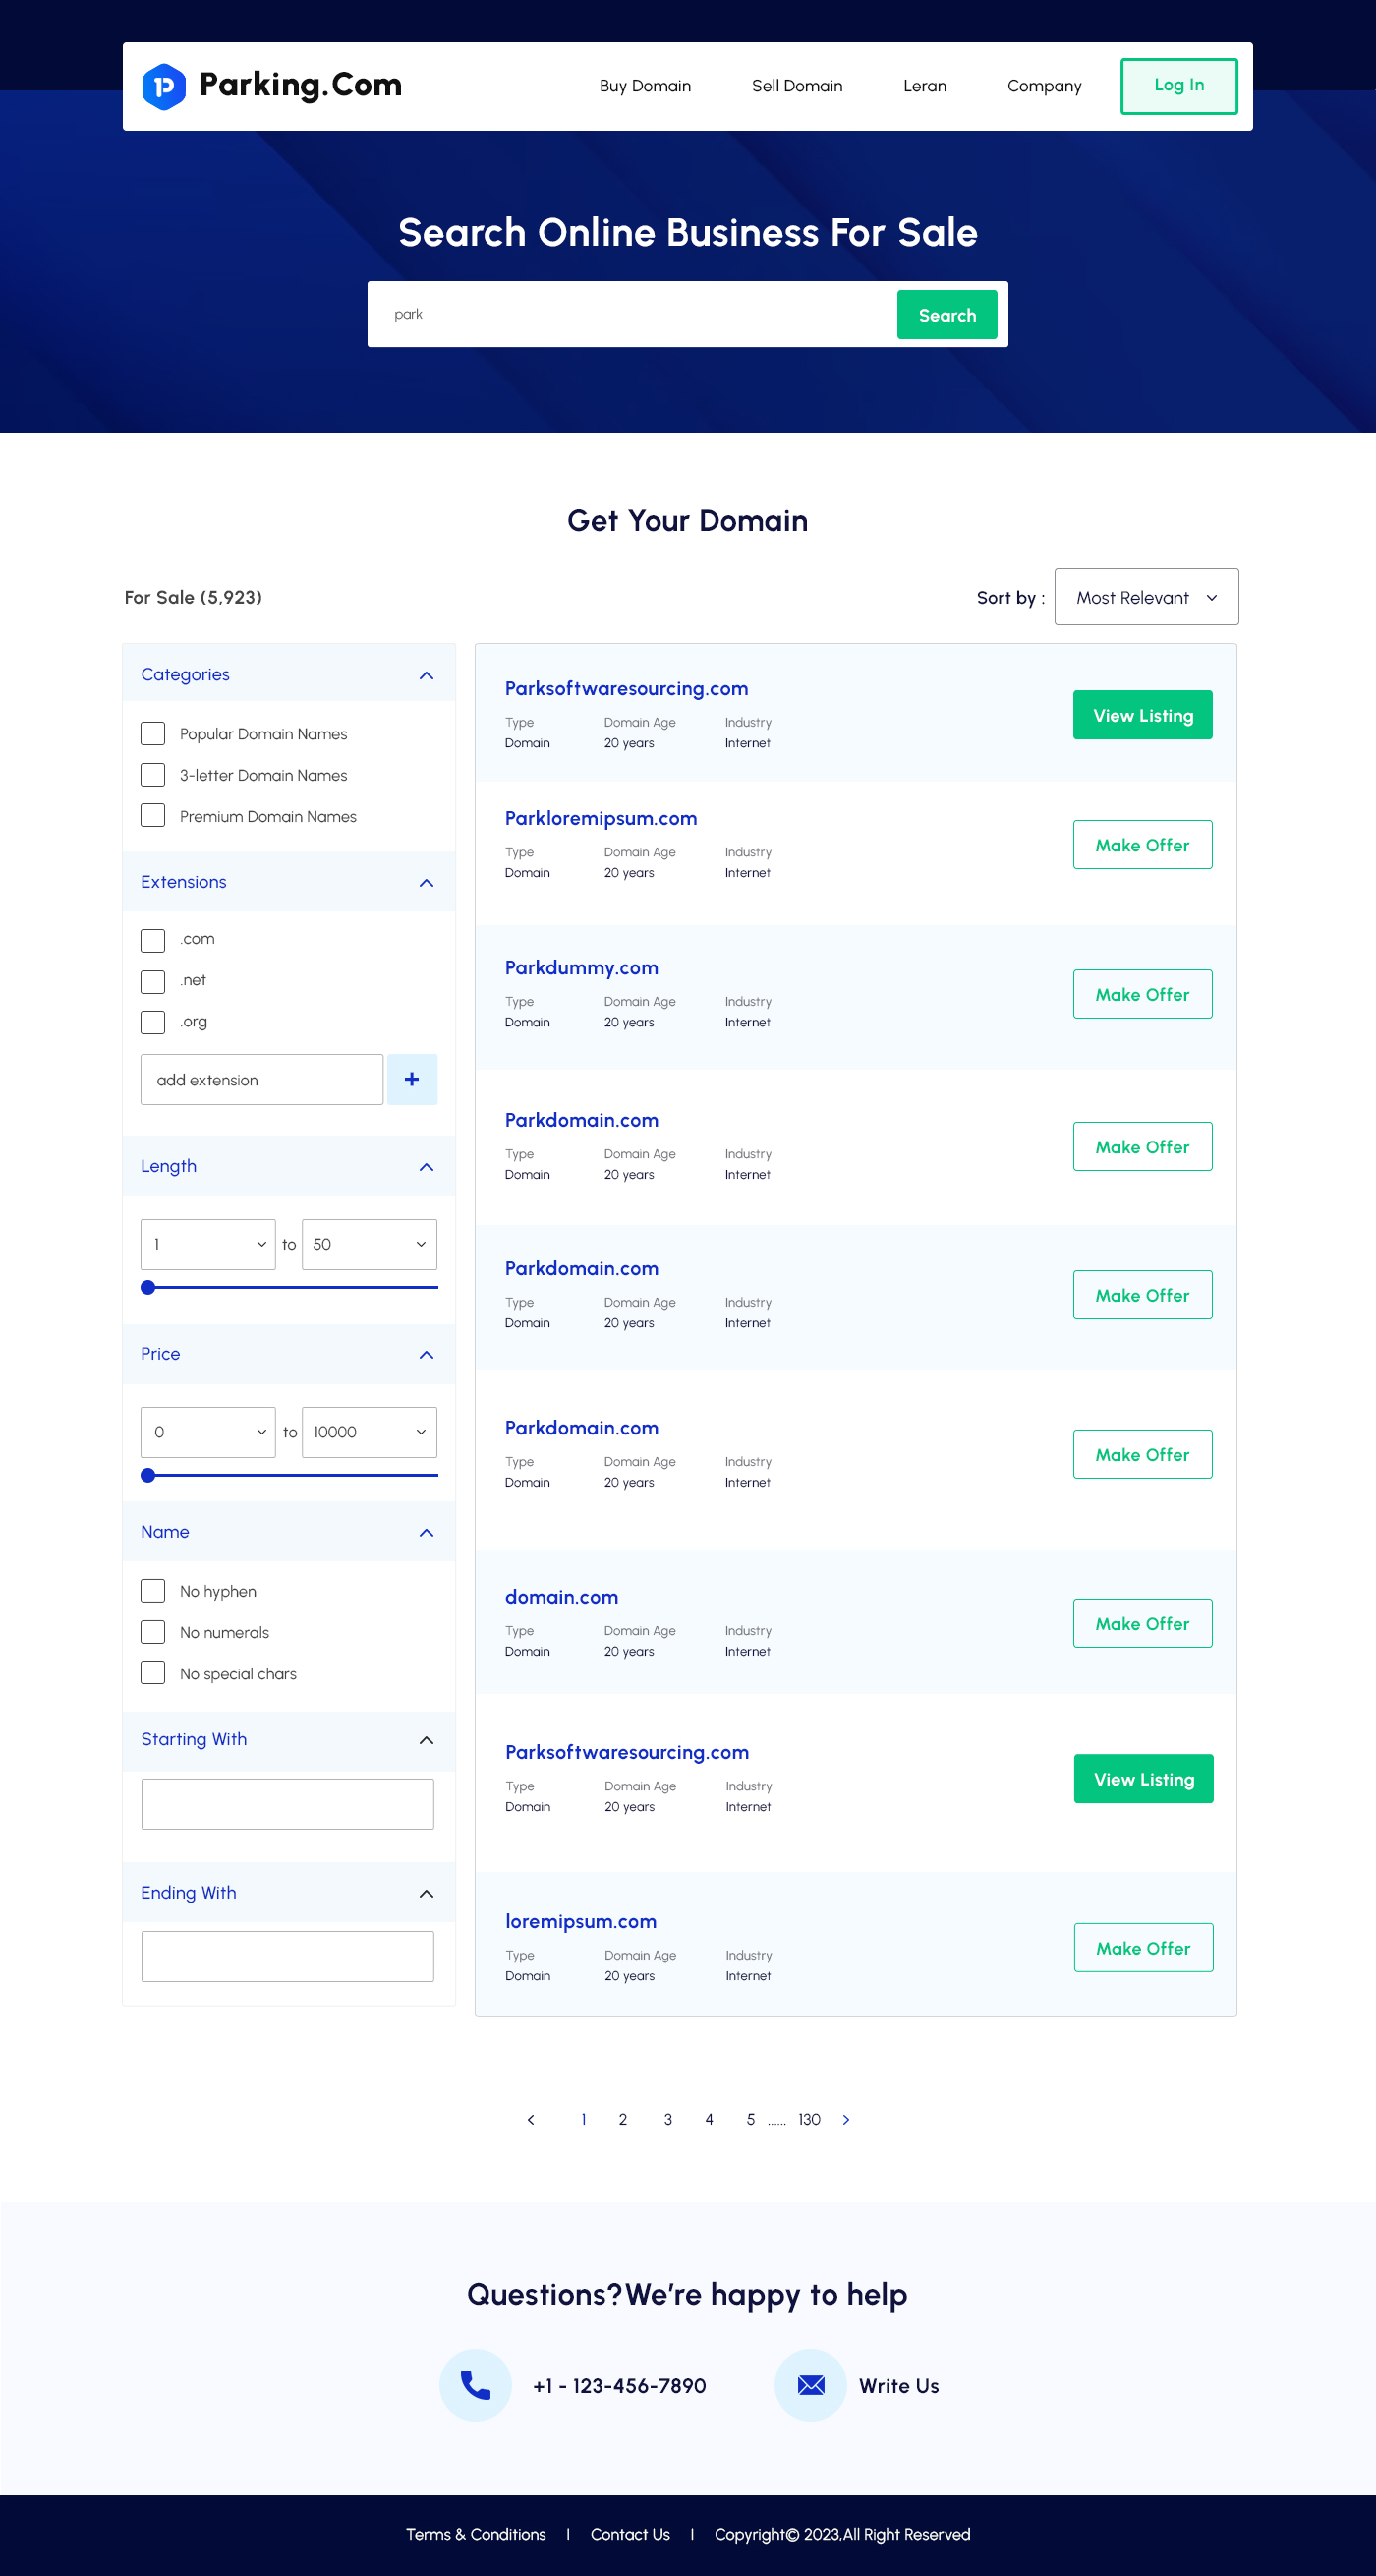This screenshot has height=2576, width=1376.
Task: Open the minimum length dropdown showing 1
Action: pyautogui.click(x=208, y=1244)
